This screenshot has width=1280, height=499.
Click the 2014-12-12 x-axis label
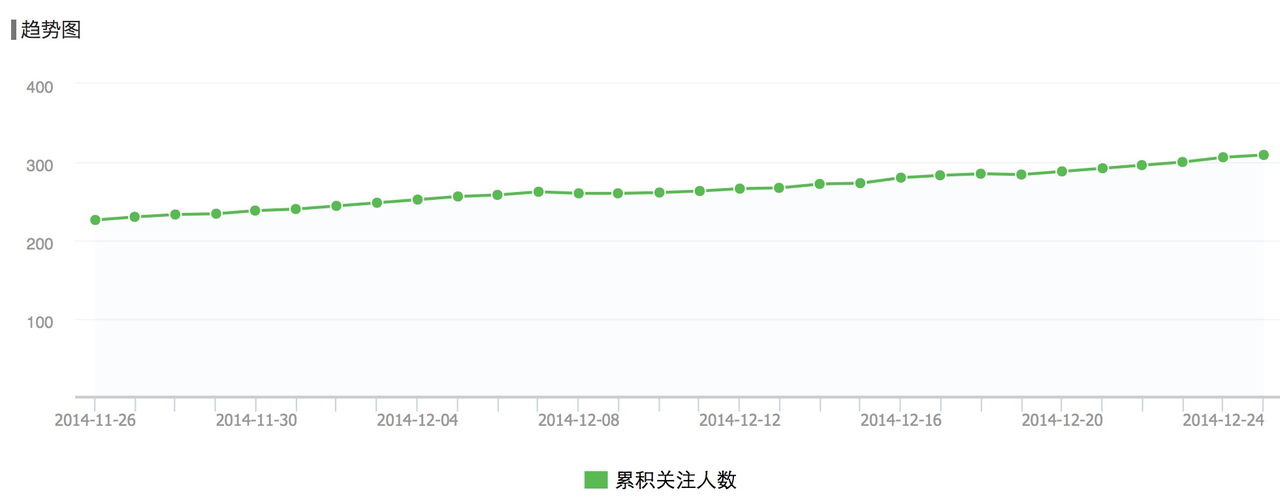(x=739, y=420)
